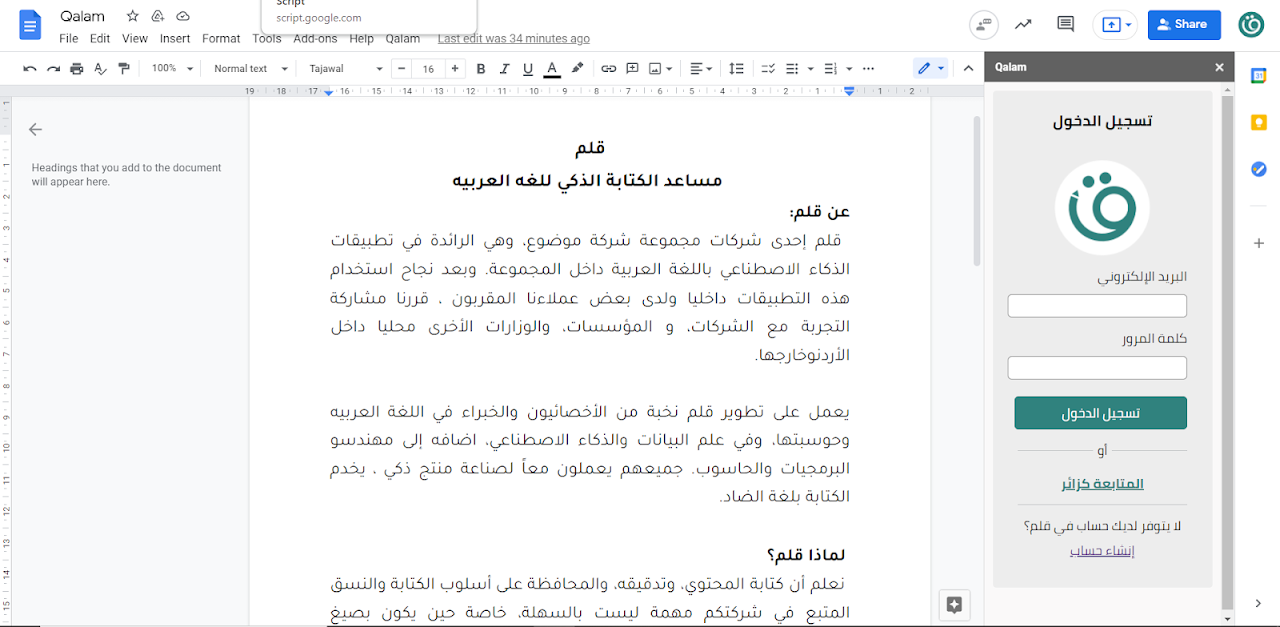This screenshot has height=627, width=1280.
Task: Toggle bold formatting
Action: 481,69
